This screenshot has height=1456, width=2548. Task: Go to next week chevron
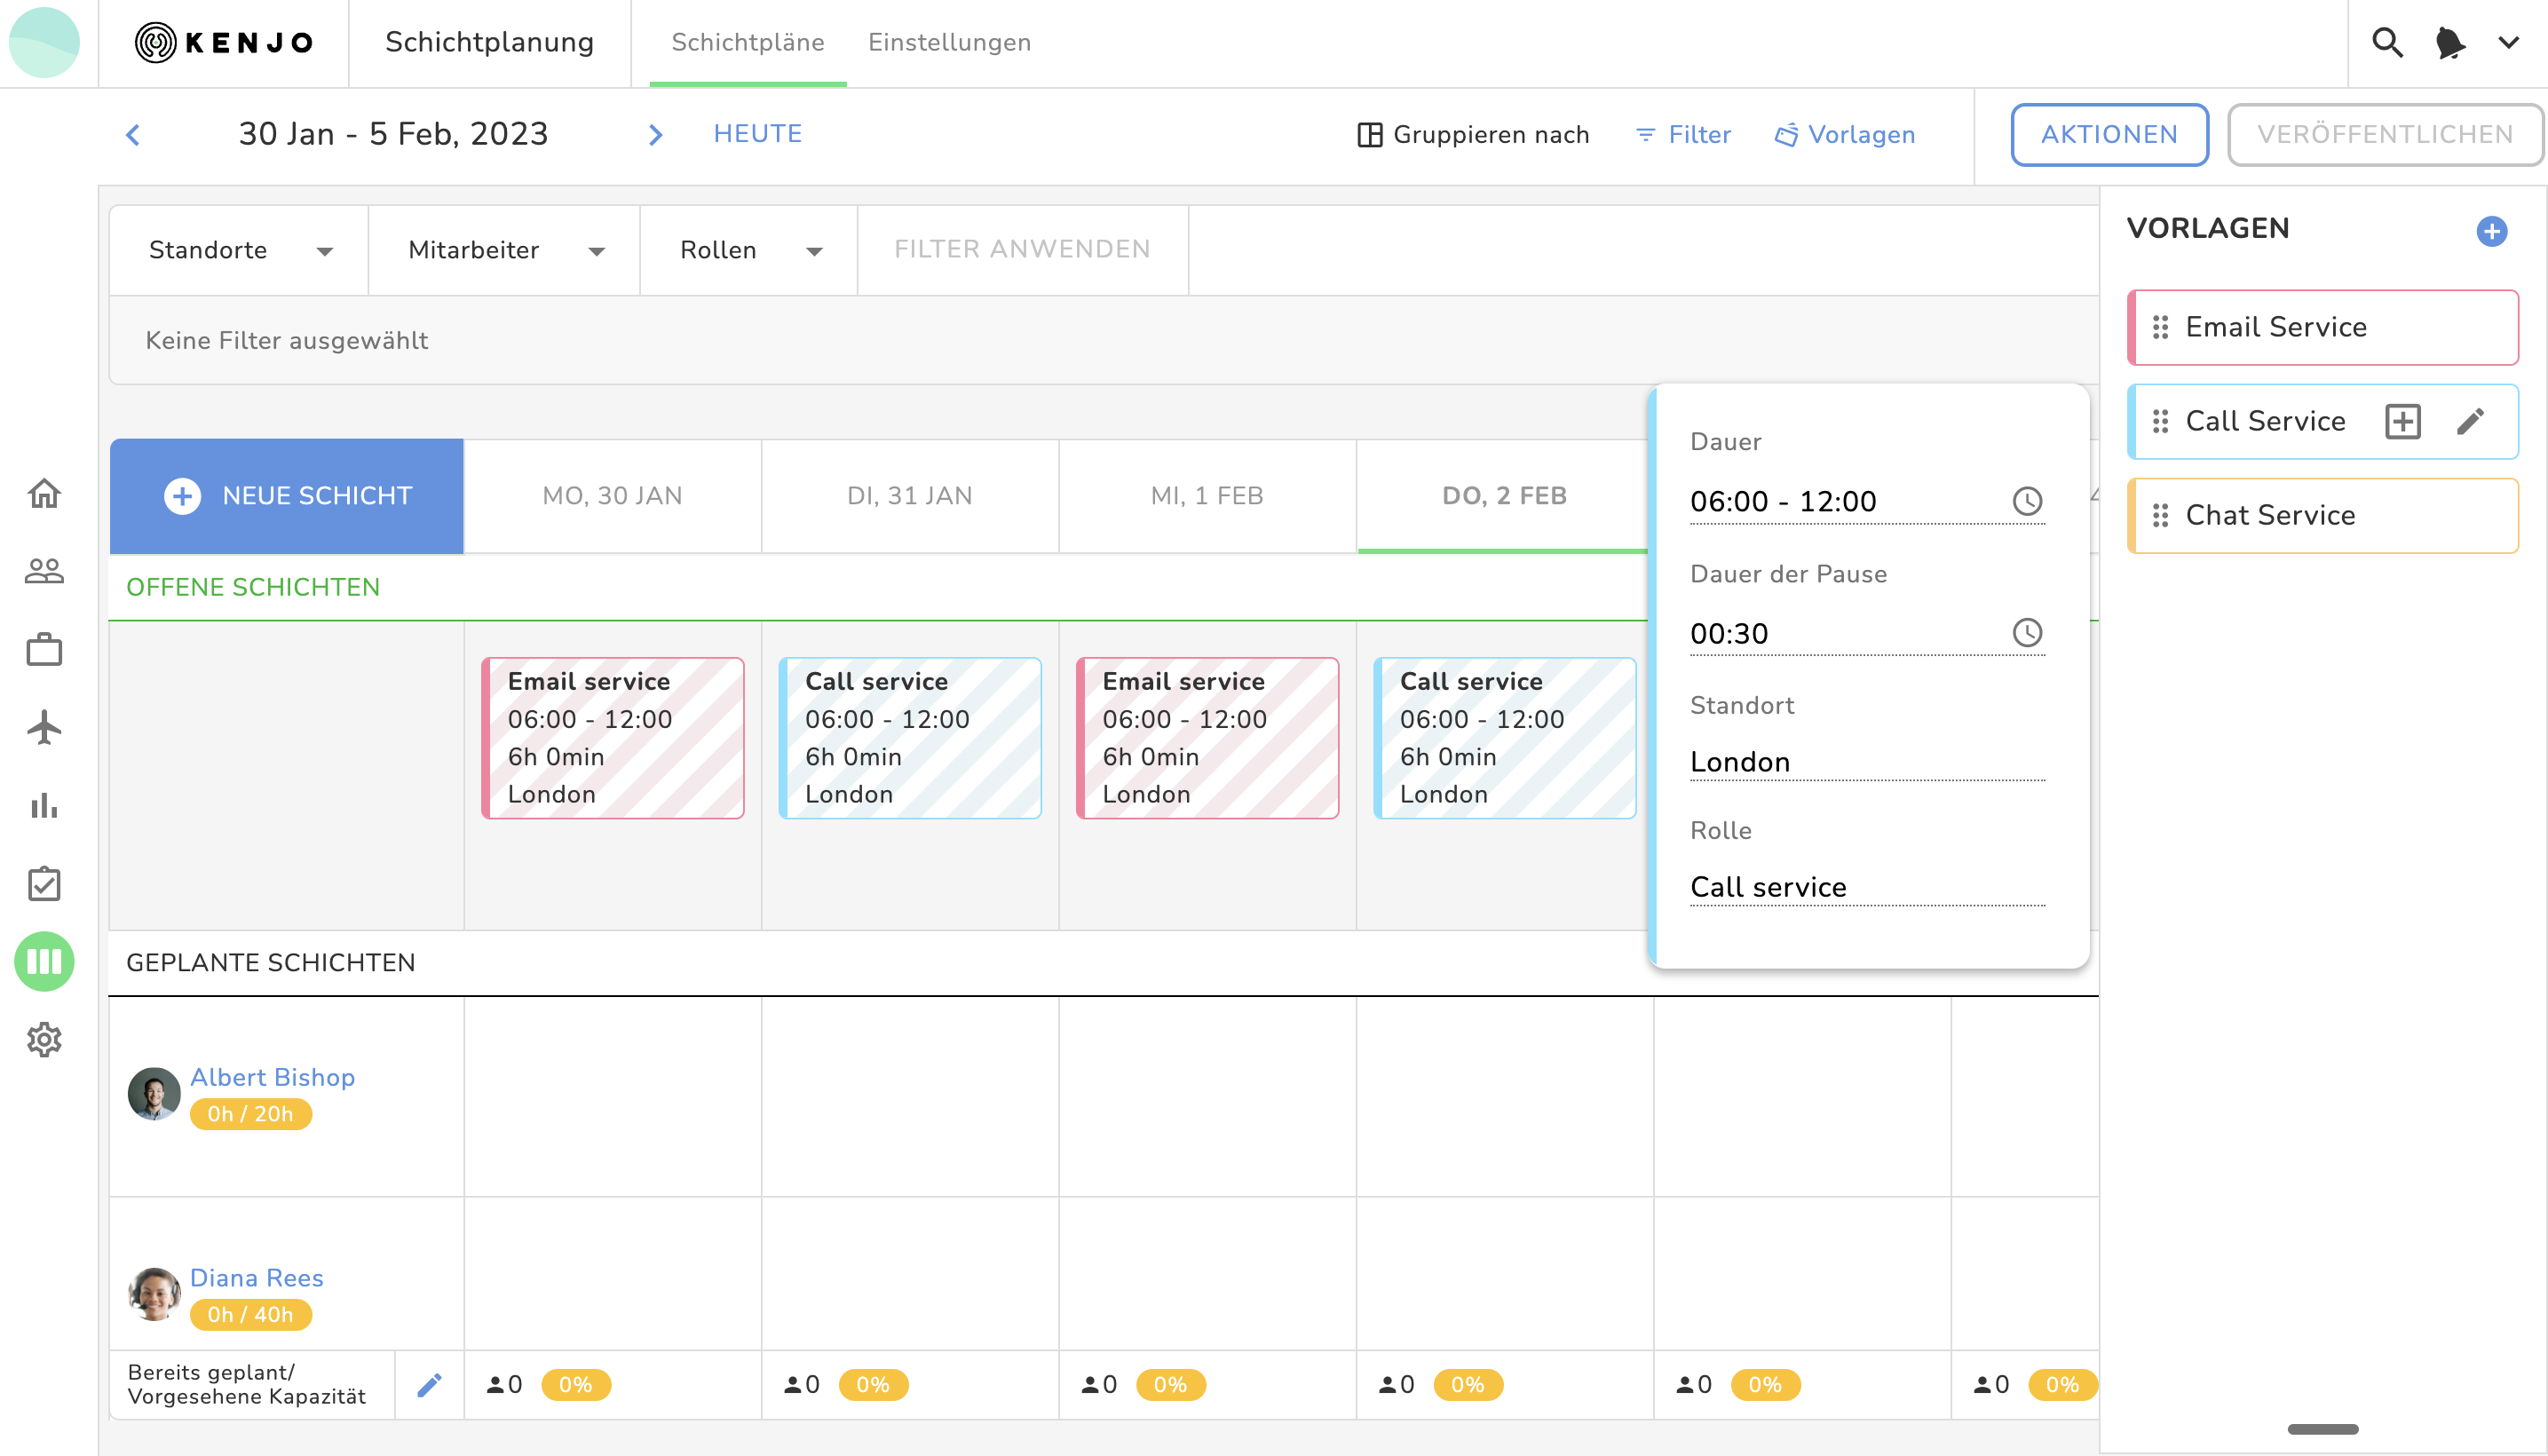pyautogui.click(x=655, y=135)
